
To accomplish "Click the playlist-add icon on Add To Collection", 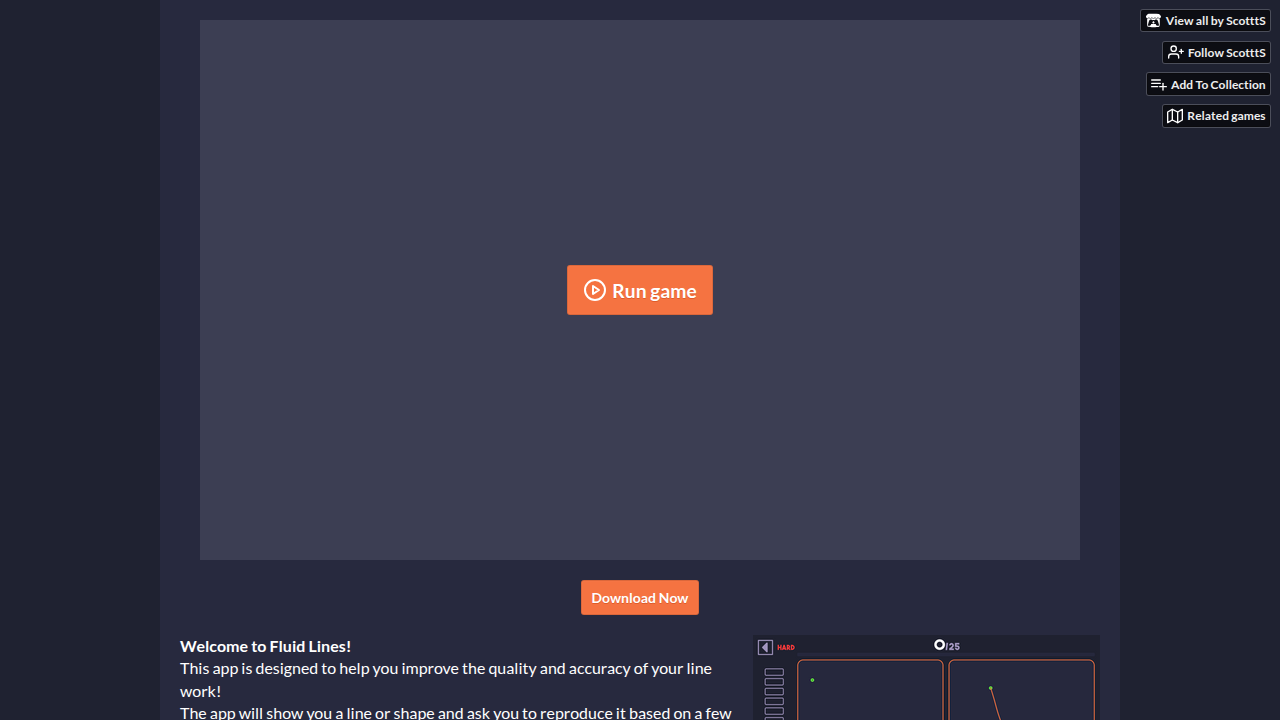I will (x=1158, y=85).
